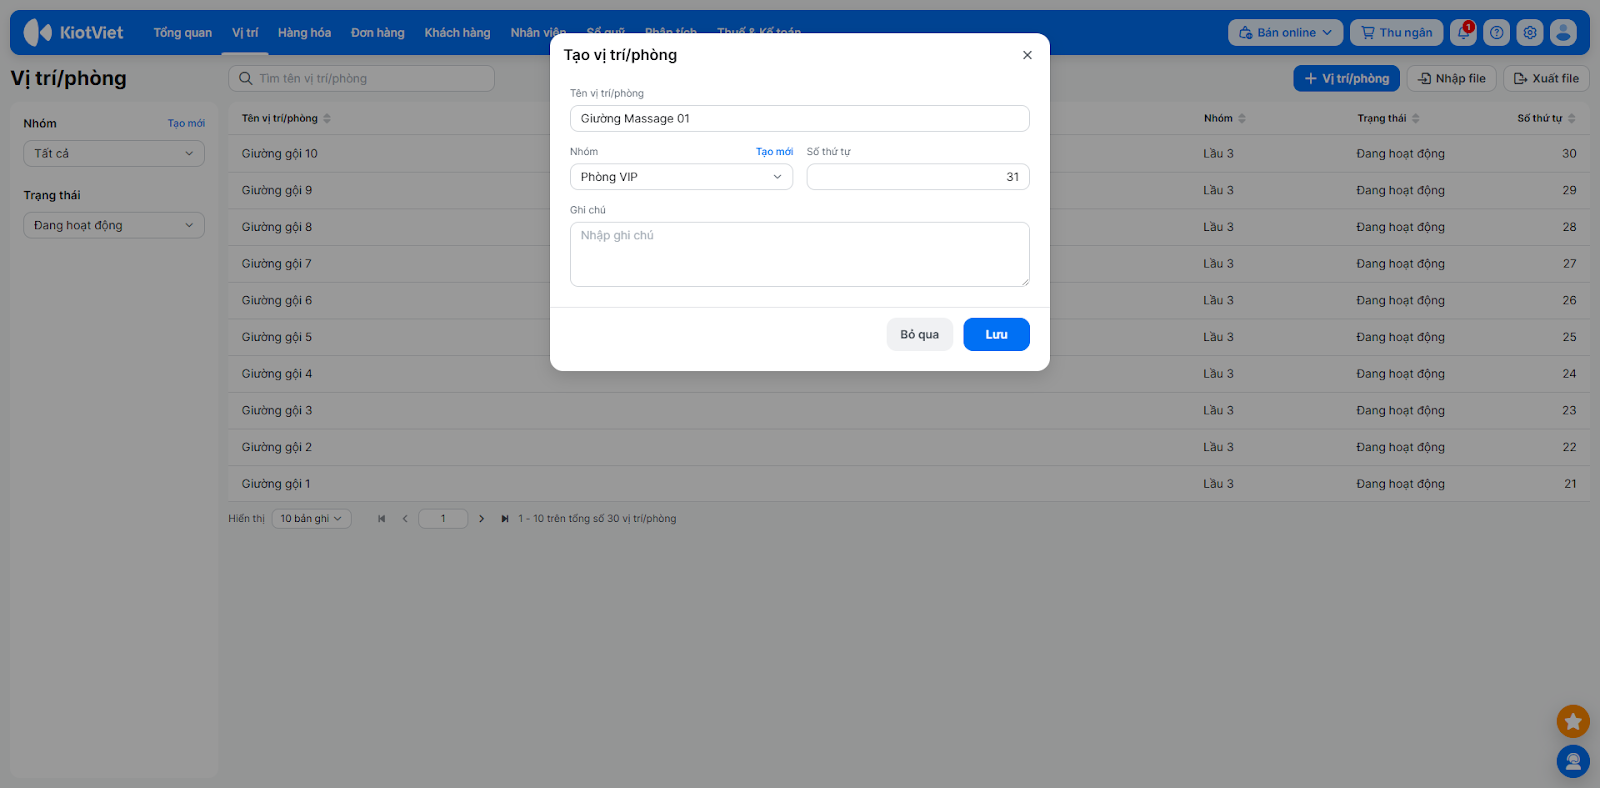Focus the Tìm tên vị trí/phòng search box
The height and width of the screenshot is (788, 1600).
click(361, 78)
